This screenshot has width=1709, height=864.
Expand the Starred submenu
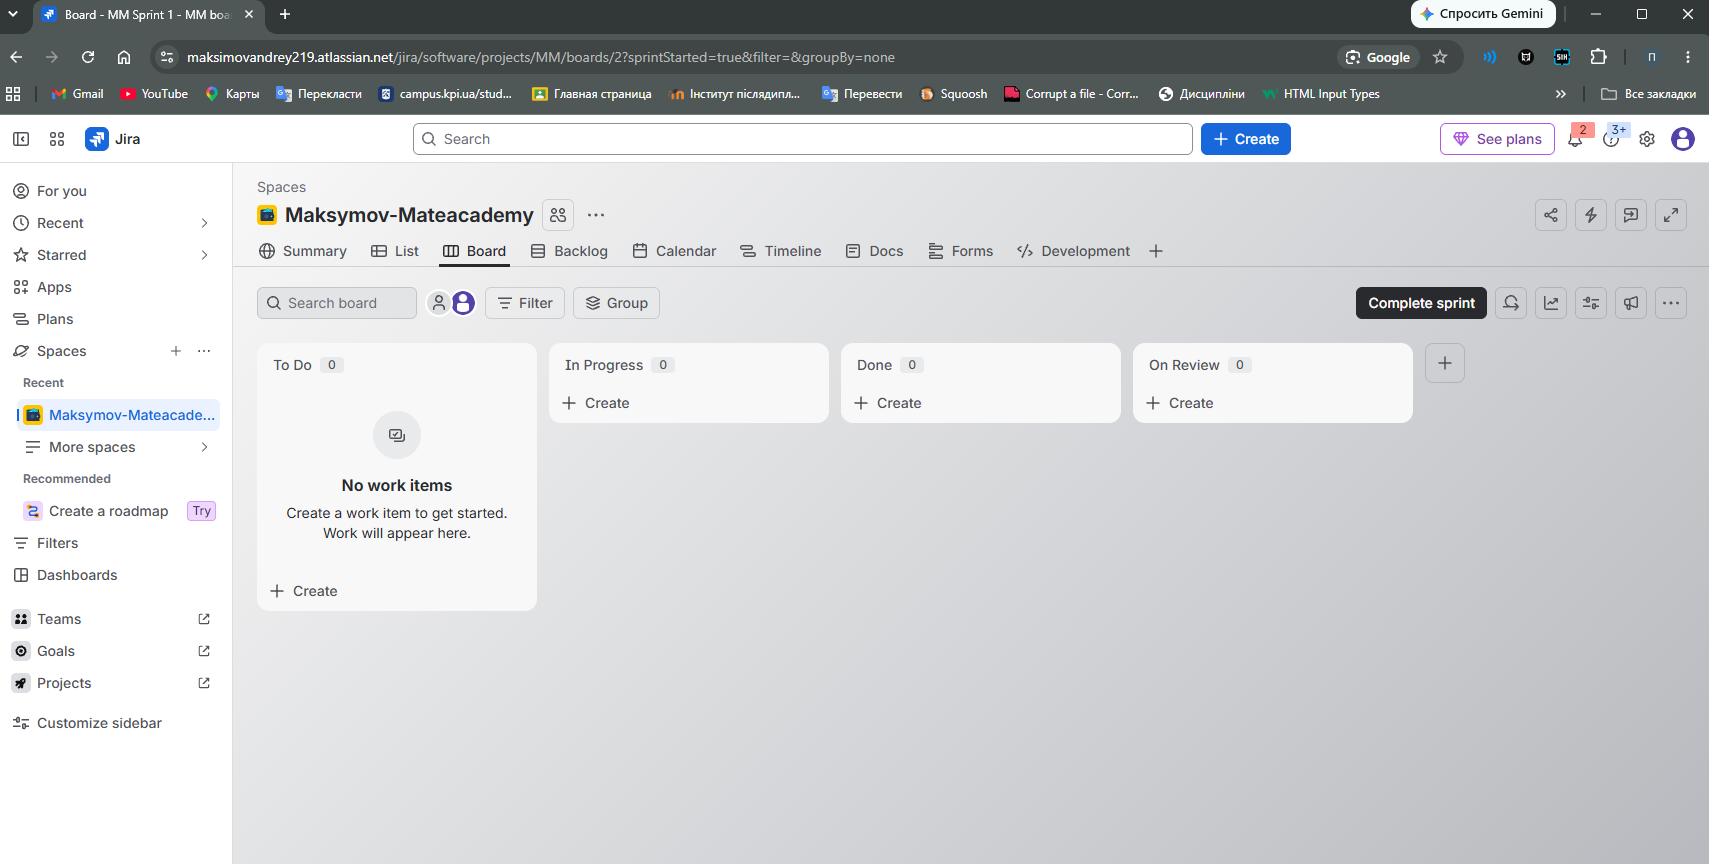coord(204,255)
